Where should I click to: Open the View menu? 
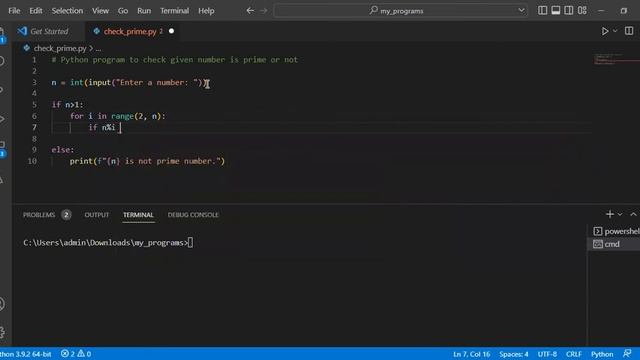100,11
